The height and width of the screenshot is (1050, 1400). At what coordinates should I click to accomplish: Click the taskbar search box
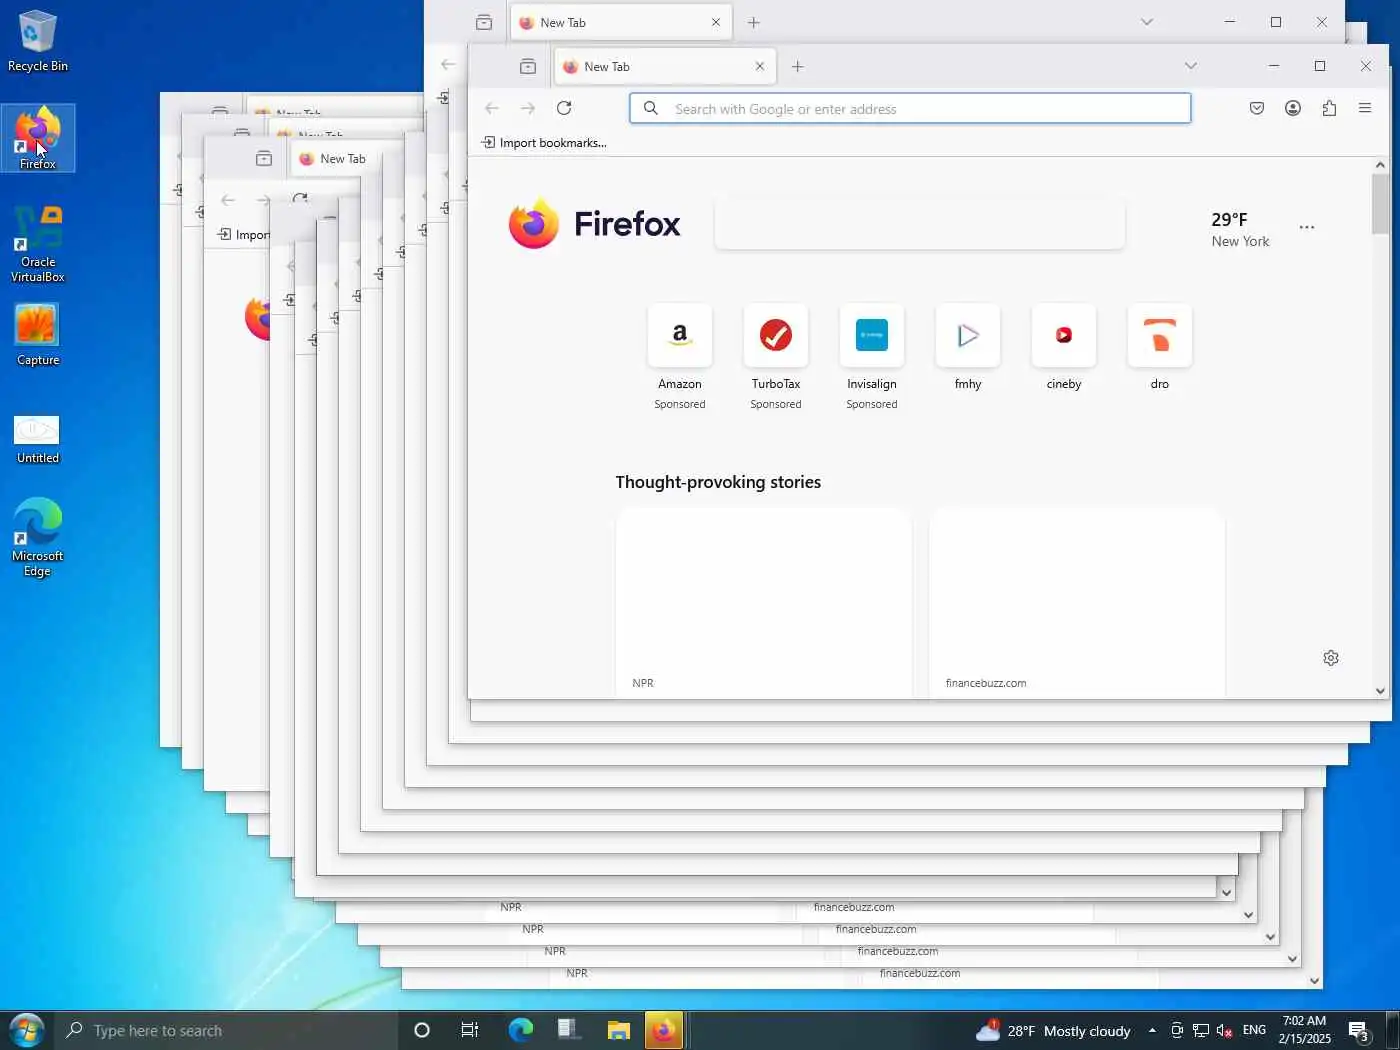click(226, 1030)
